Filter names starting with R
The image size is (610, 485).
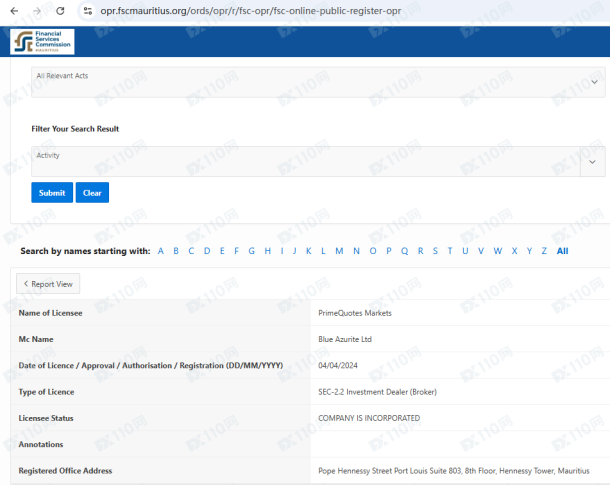tap(421, 251)
